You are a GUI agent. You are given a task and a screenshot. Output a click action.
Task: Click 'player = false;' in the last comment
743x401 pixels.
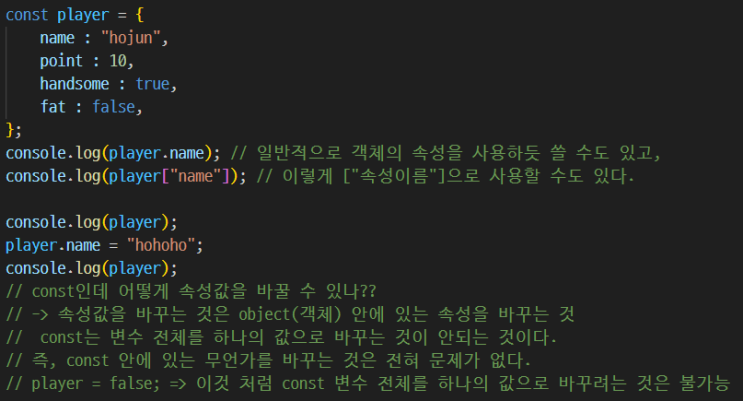click(x=96, y=383)
